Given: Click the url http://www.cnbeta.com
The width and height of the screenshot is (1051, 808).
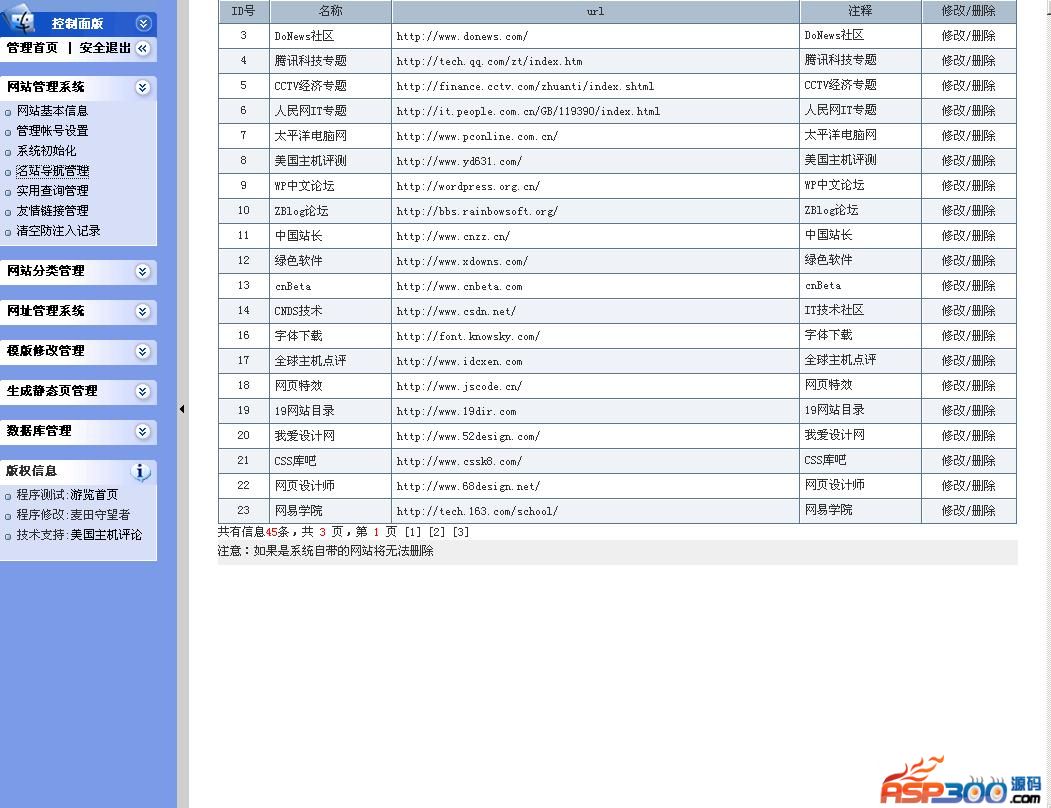Looking at the screenshot, I should point(459,286).
